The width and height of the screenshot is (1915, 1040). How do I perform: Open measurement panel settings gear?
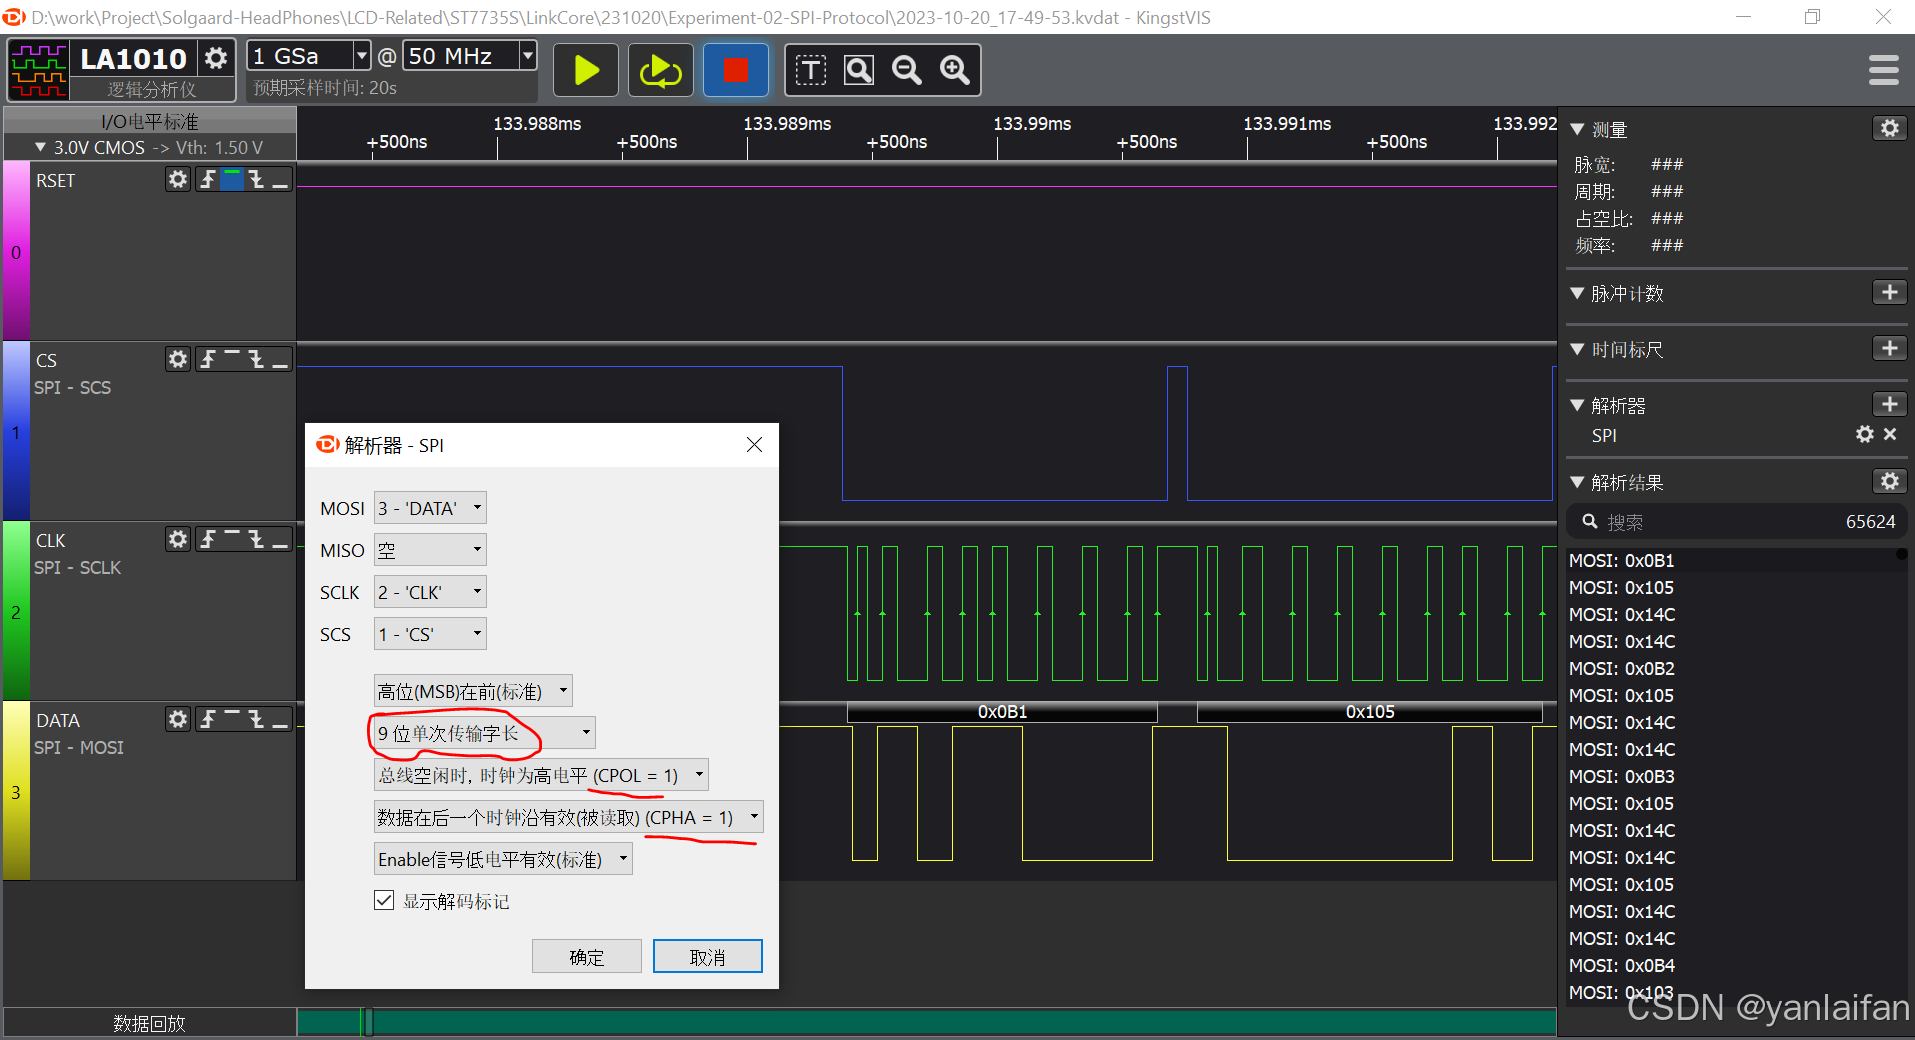(1889, 128)
